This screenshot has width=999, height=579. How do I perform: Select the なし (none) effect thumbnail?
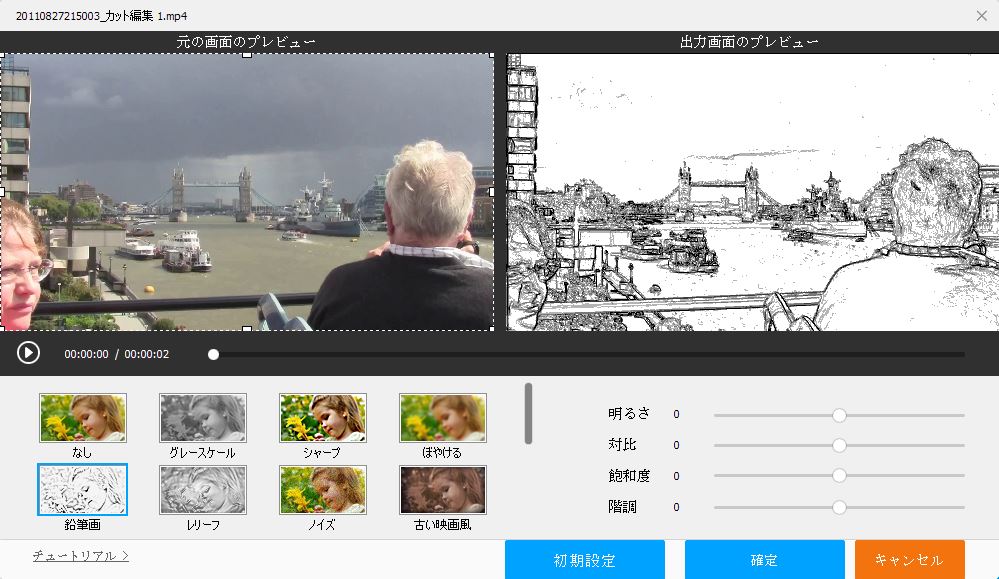click(83, 418)
